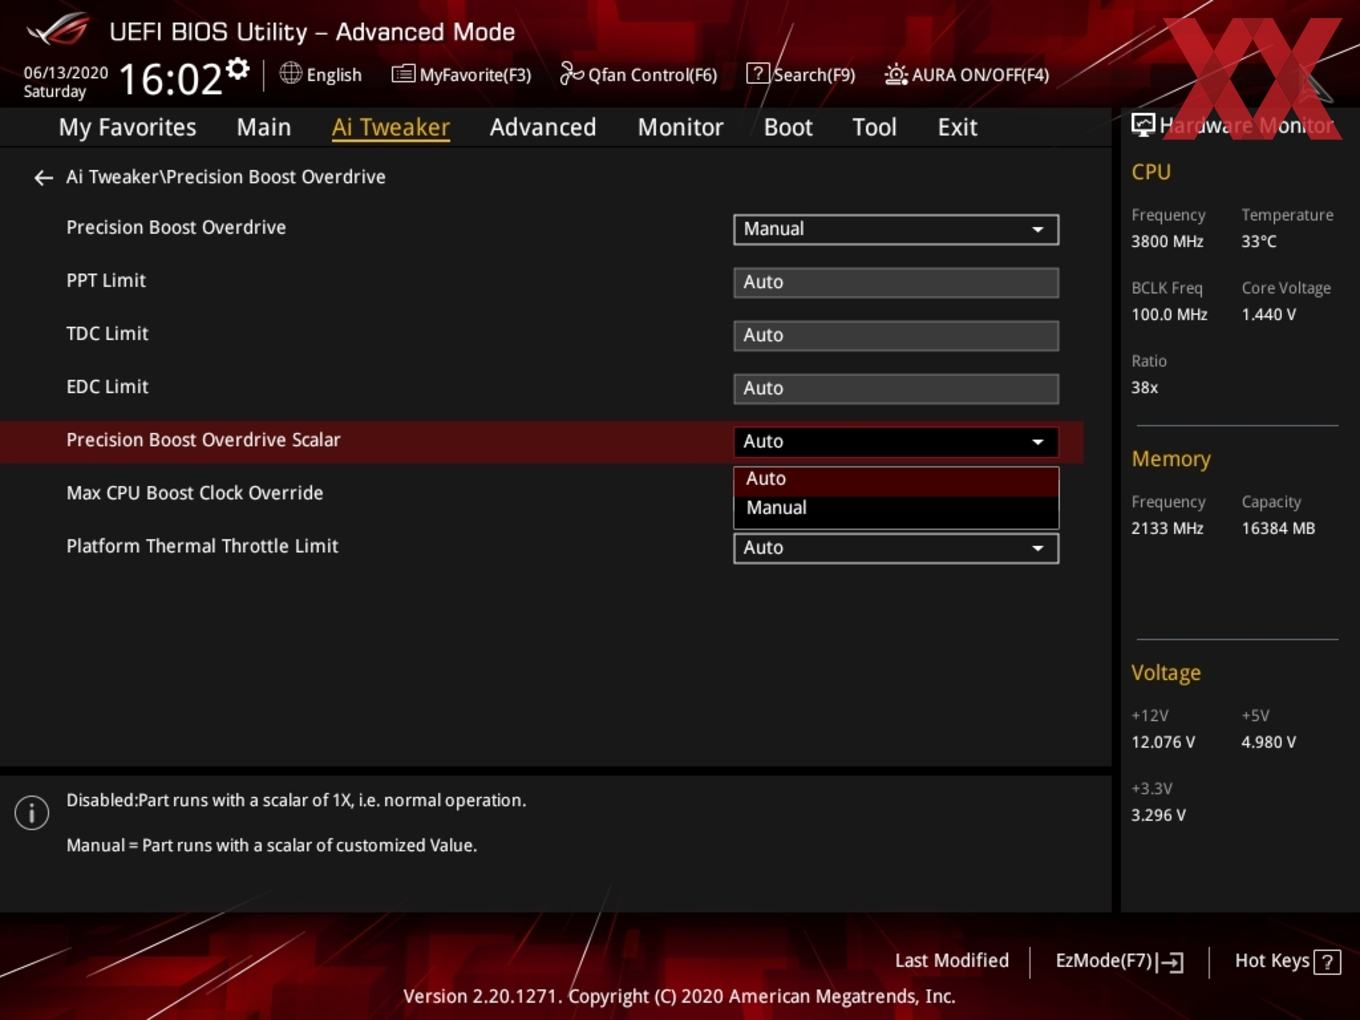The image size is (1360, 1020).
Task: Open the My Favorites tab
Action: coord(127,127)
